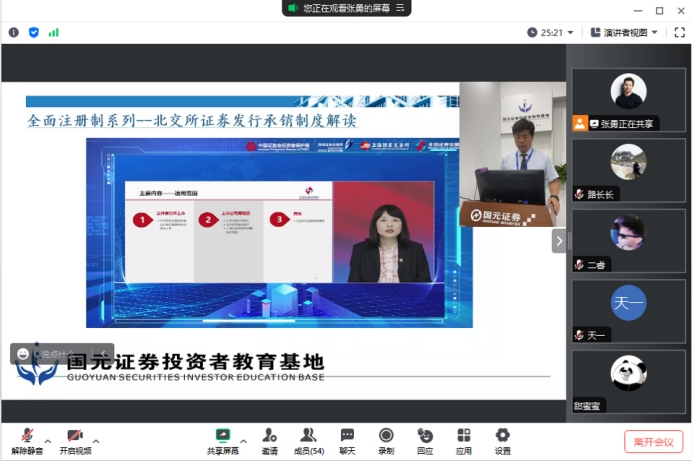Click the shared slide video frame
The width and height of the screenshot is (693, 461).
[x=279, y=233]
